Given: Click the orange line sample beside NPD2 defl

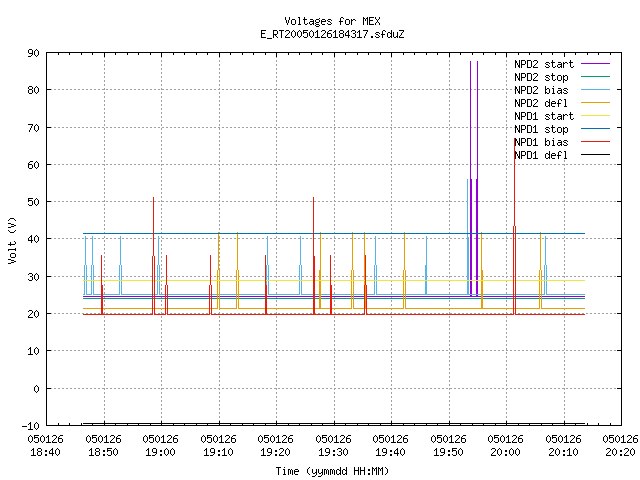Looking at the screenshot, I should click(x=595, y=102).
